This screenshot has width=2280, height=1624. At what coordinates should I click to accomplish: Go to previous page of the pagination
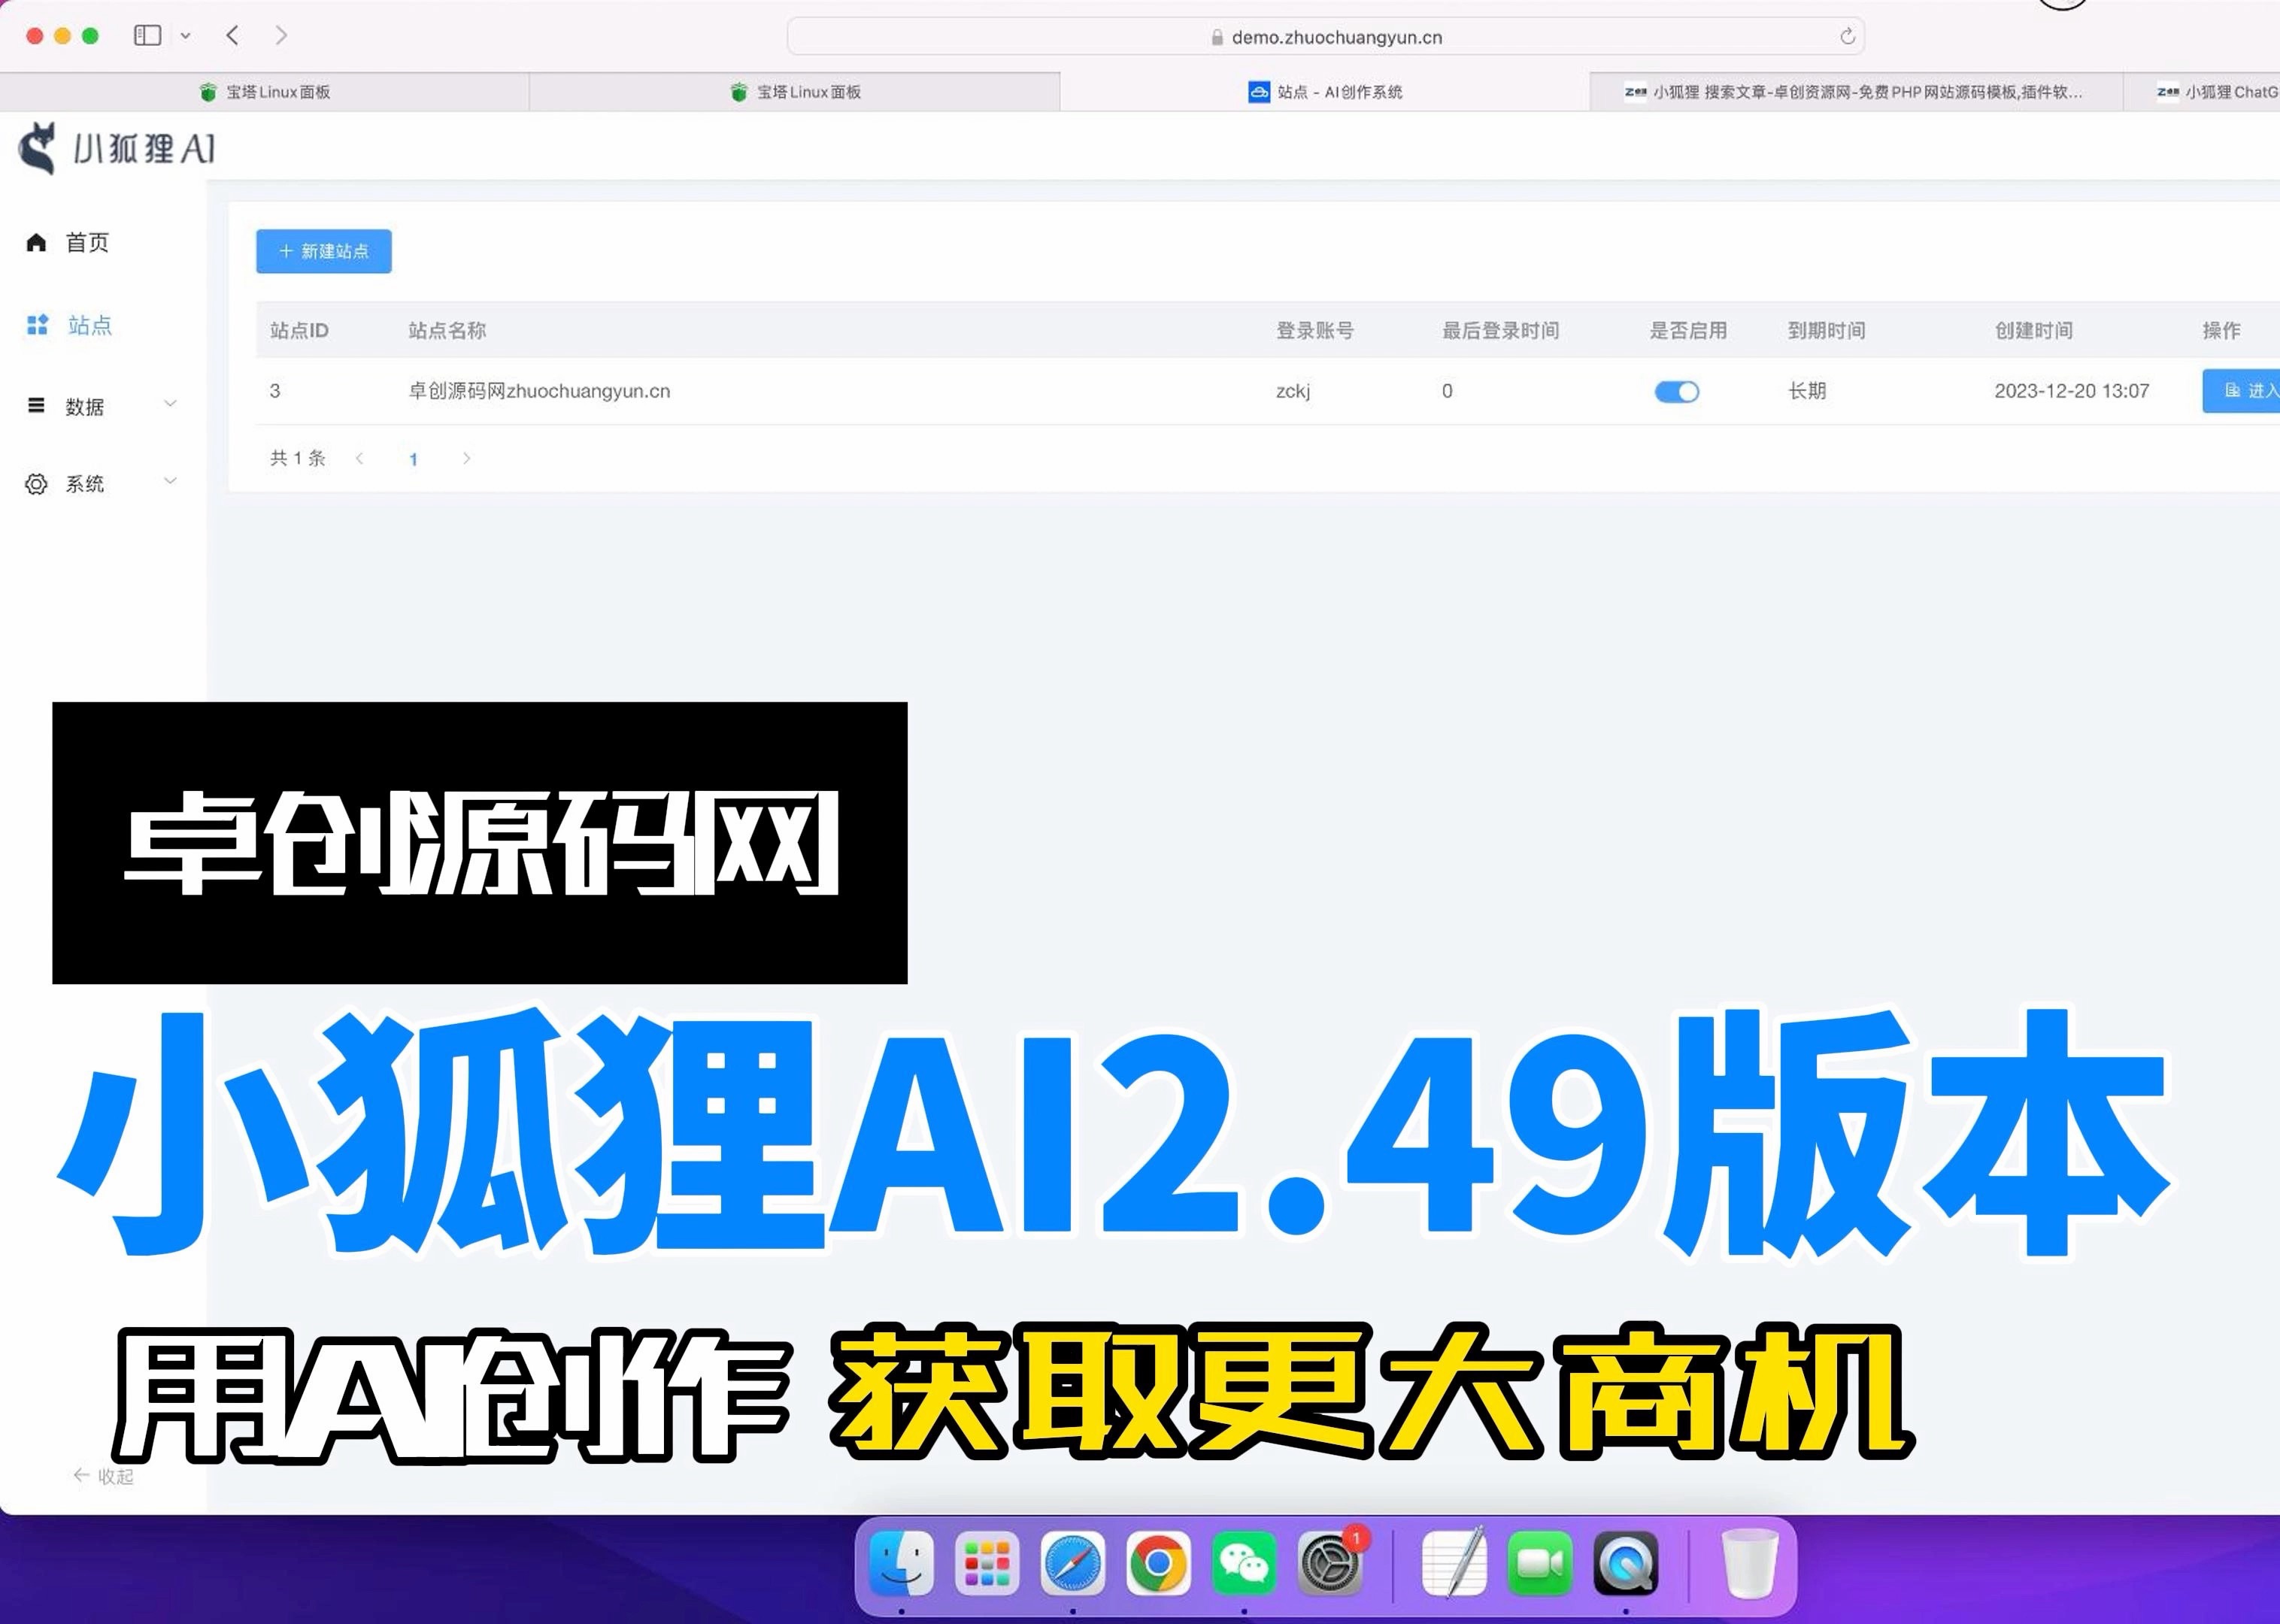pos(360,458)
